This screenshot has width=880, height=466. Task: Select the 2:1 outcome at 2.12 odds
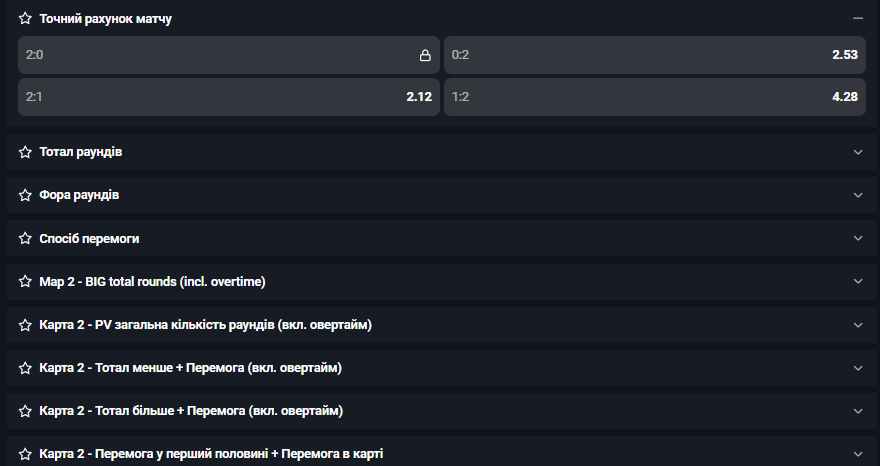229,97
